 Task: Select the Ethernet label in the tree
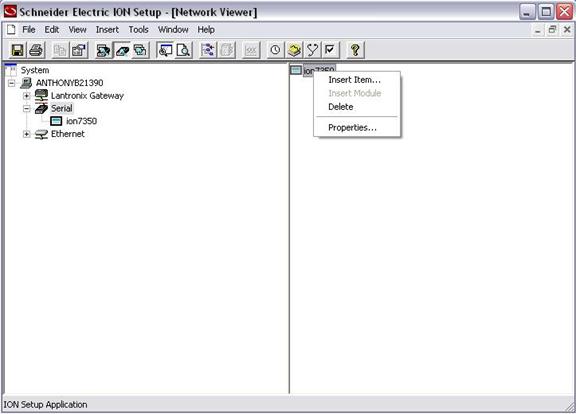[x=68, y=134]
